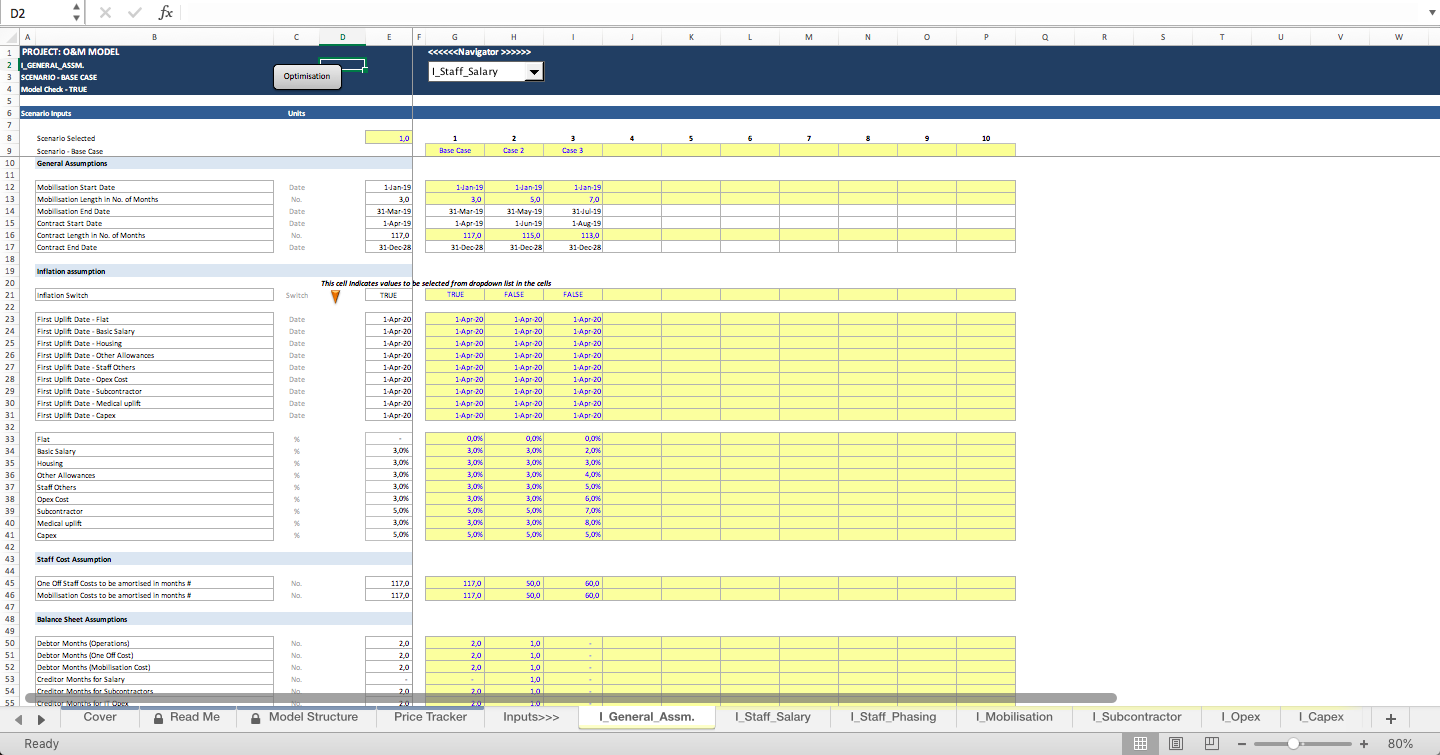The width and height of the screenshot is (1440, 755).
Task: Open Page Break Preview from the status bar
Action: coord(1211,744)
